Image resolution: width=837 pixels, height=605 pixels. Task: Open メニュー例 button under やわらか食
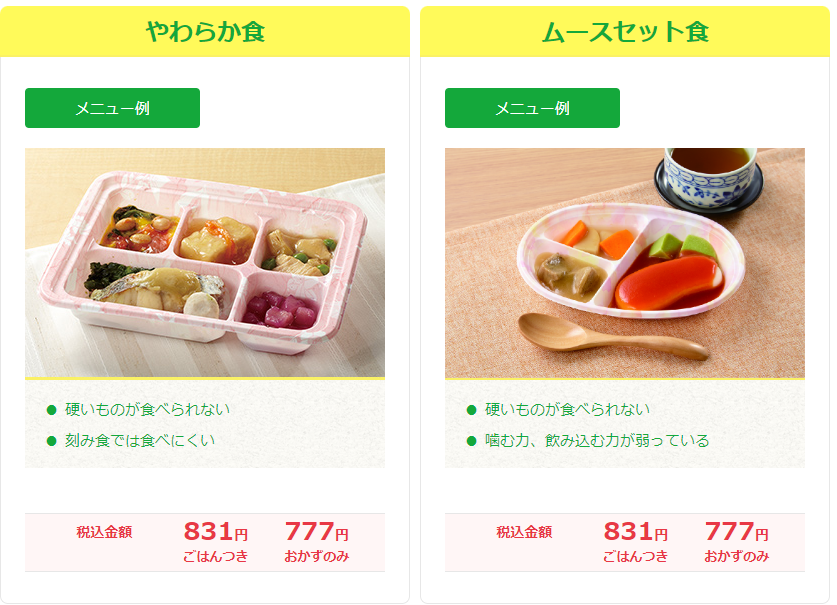[112, 108]
